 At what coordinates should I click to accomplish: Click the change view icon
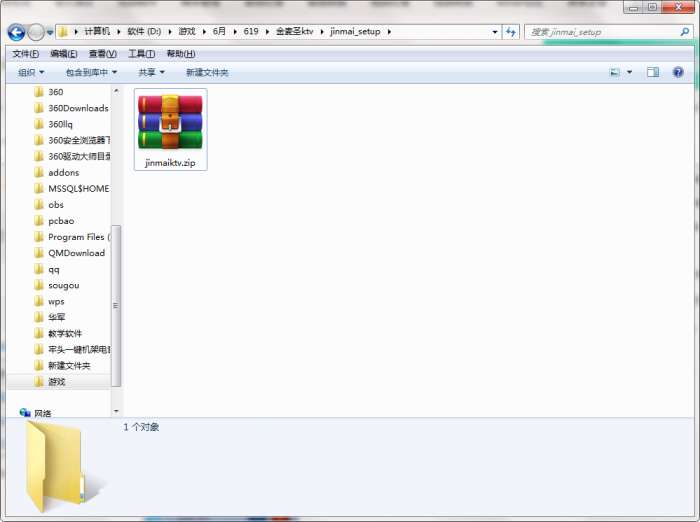click(615, 72)
